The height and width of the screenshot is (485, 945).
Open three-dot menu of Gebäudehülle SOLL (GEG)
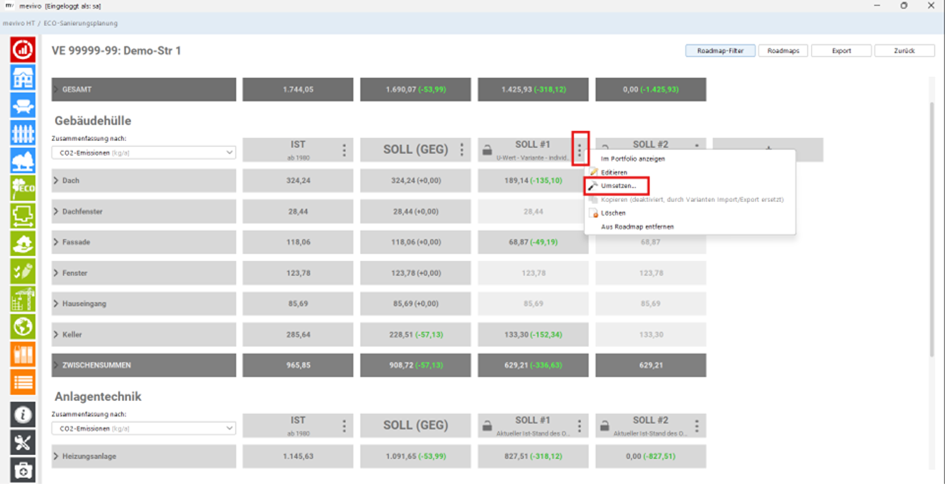[x=462, y=149]
